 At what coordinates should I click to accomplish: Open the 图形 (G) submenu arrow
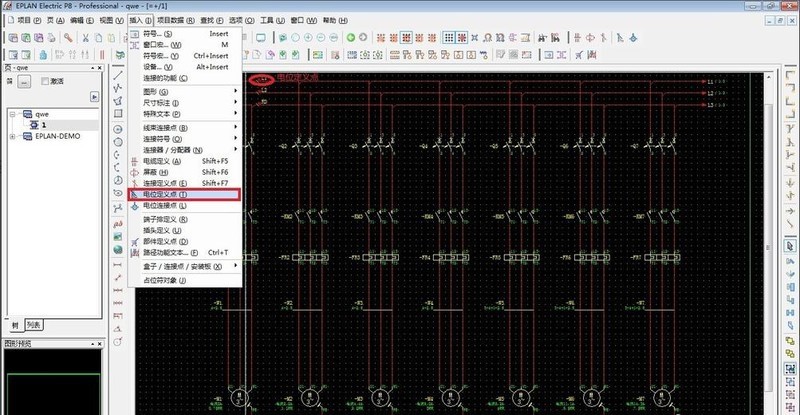point(236,91)
